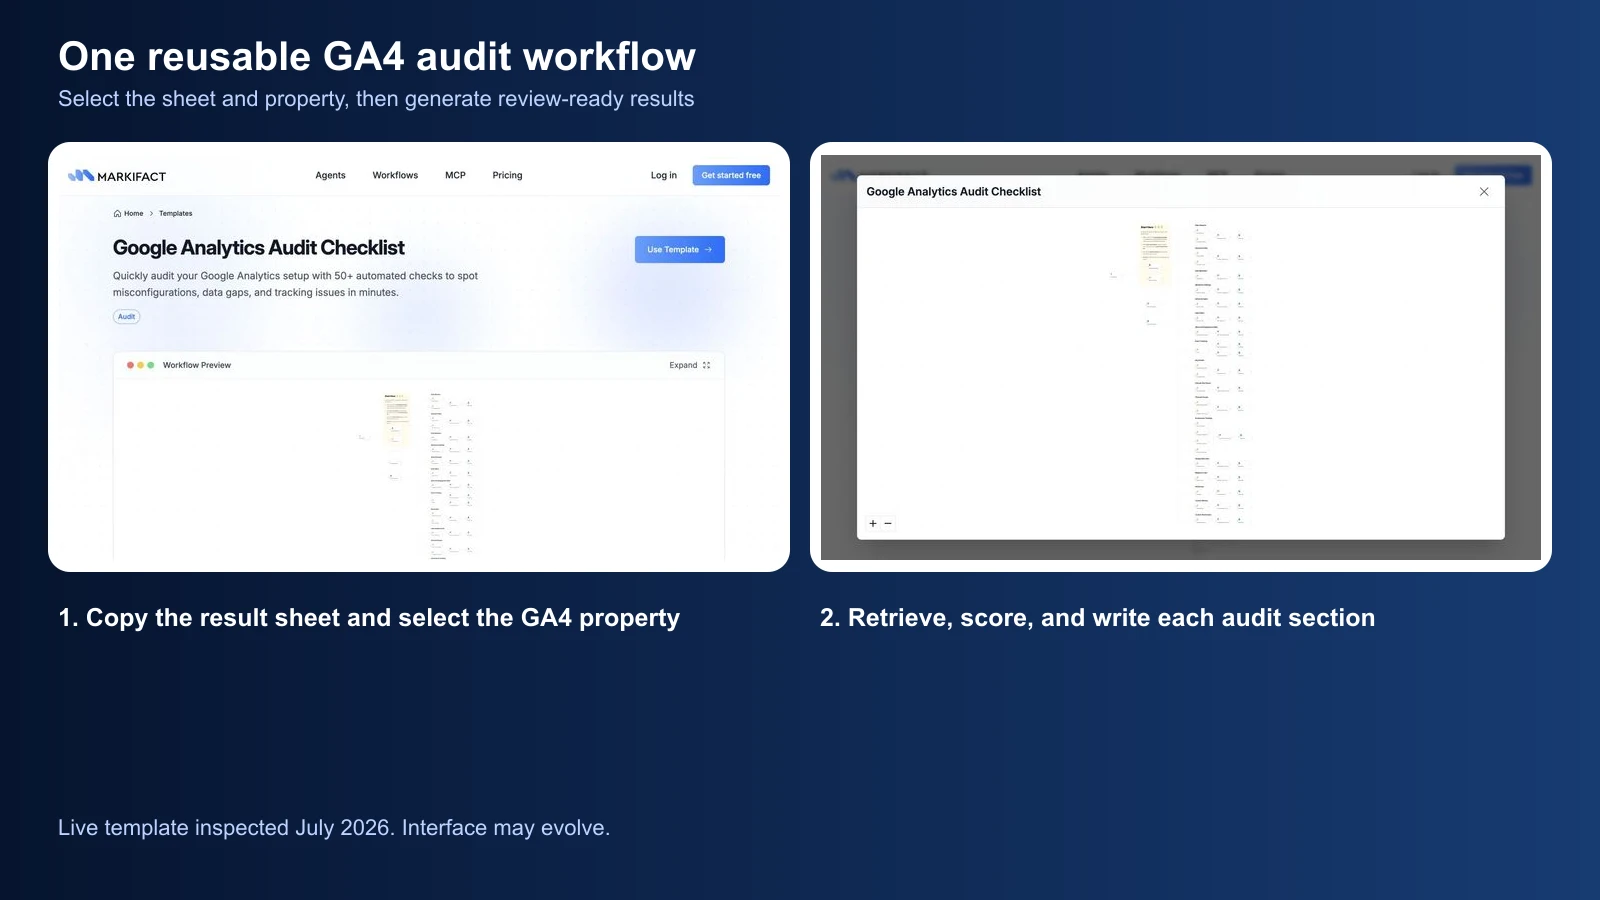Click the yellow sticky note in the preview
Viewport: 1600px width, 900px height.
(x=397, y=418)
